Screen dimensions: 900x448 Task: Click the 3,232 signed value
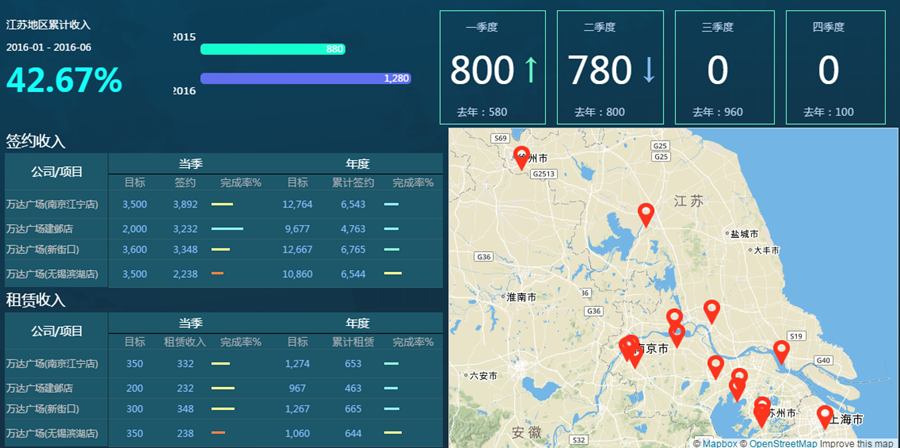click(x=185, y=229)
